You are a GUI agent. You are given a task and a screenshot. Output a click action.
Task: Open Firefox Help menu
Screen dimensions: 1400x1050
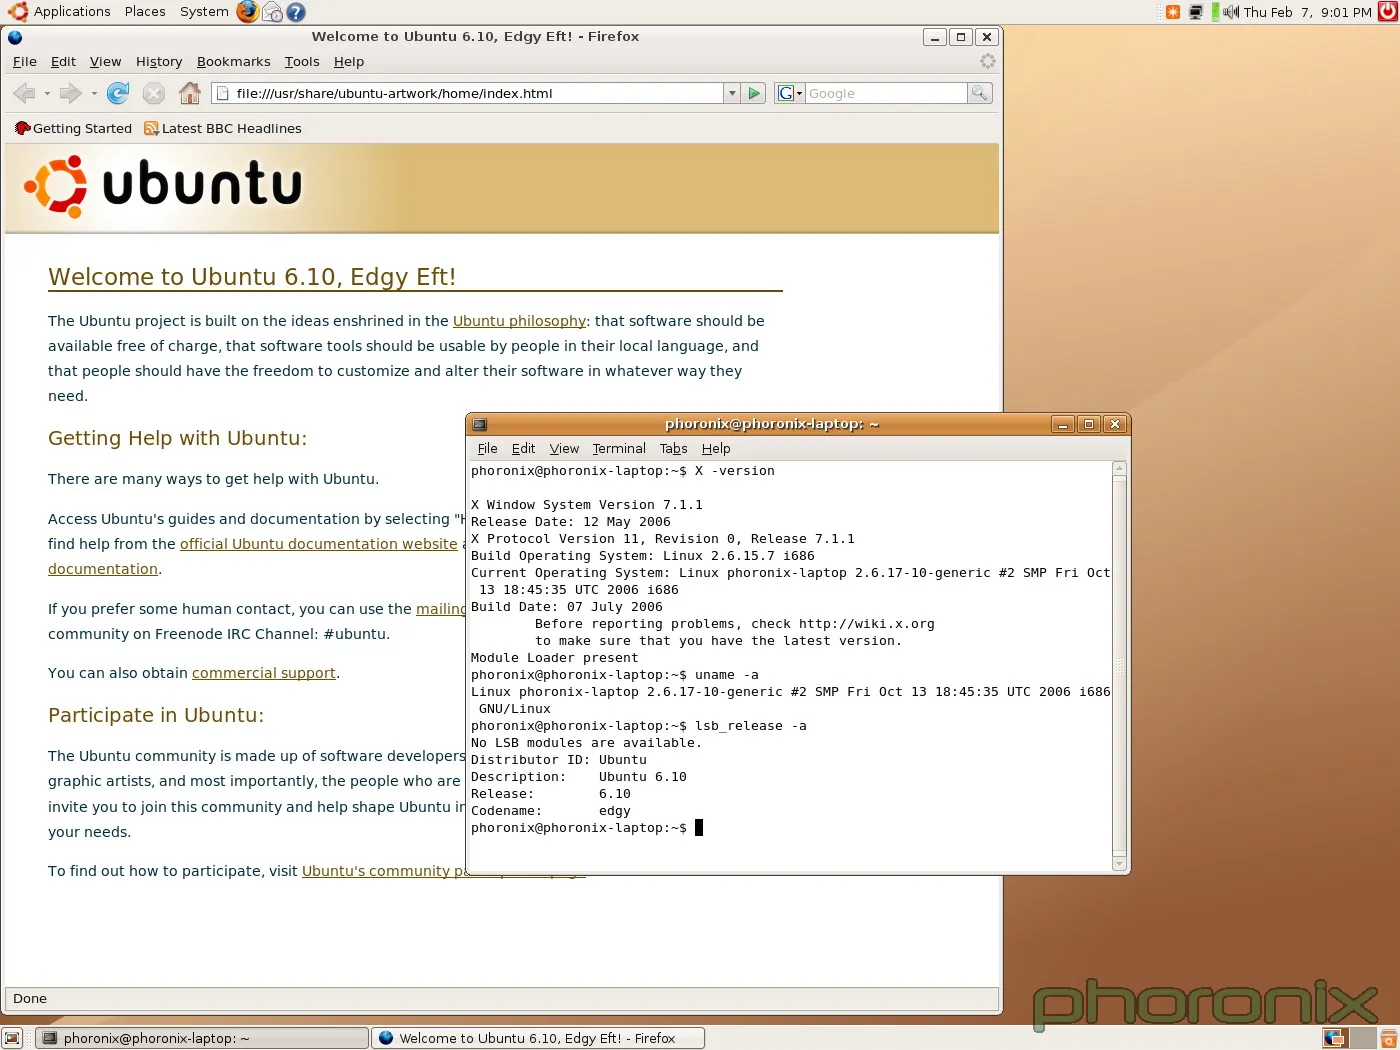(x=349, y=61)
